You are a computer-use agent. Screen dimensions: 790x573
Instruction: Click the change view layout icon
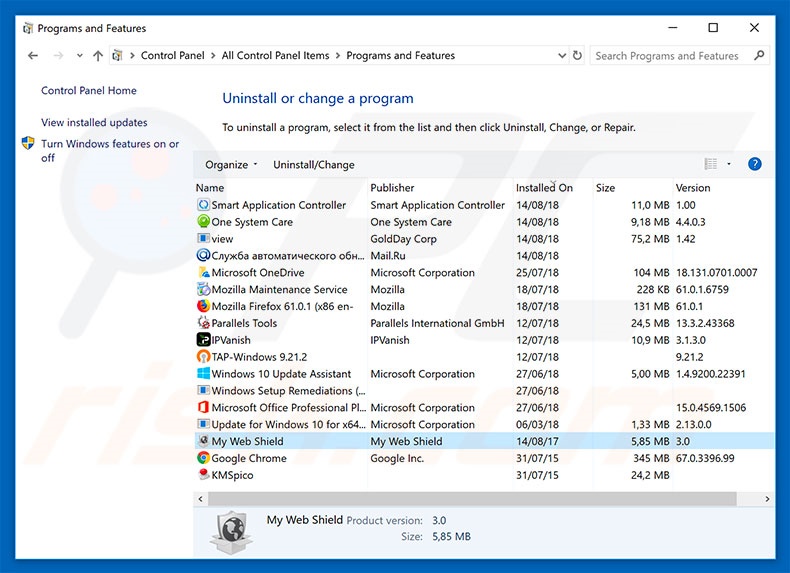710,164
